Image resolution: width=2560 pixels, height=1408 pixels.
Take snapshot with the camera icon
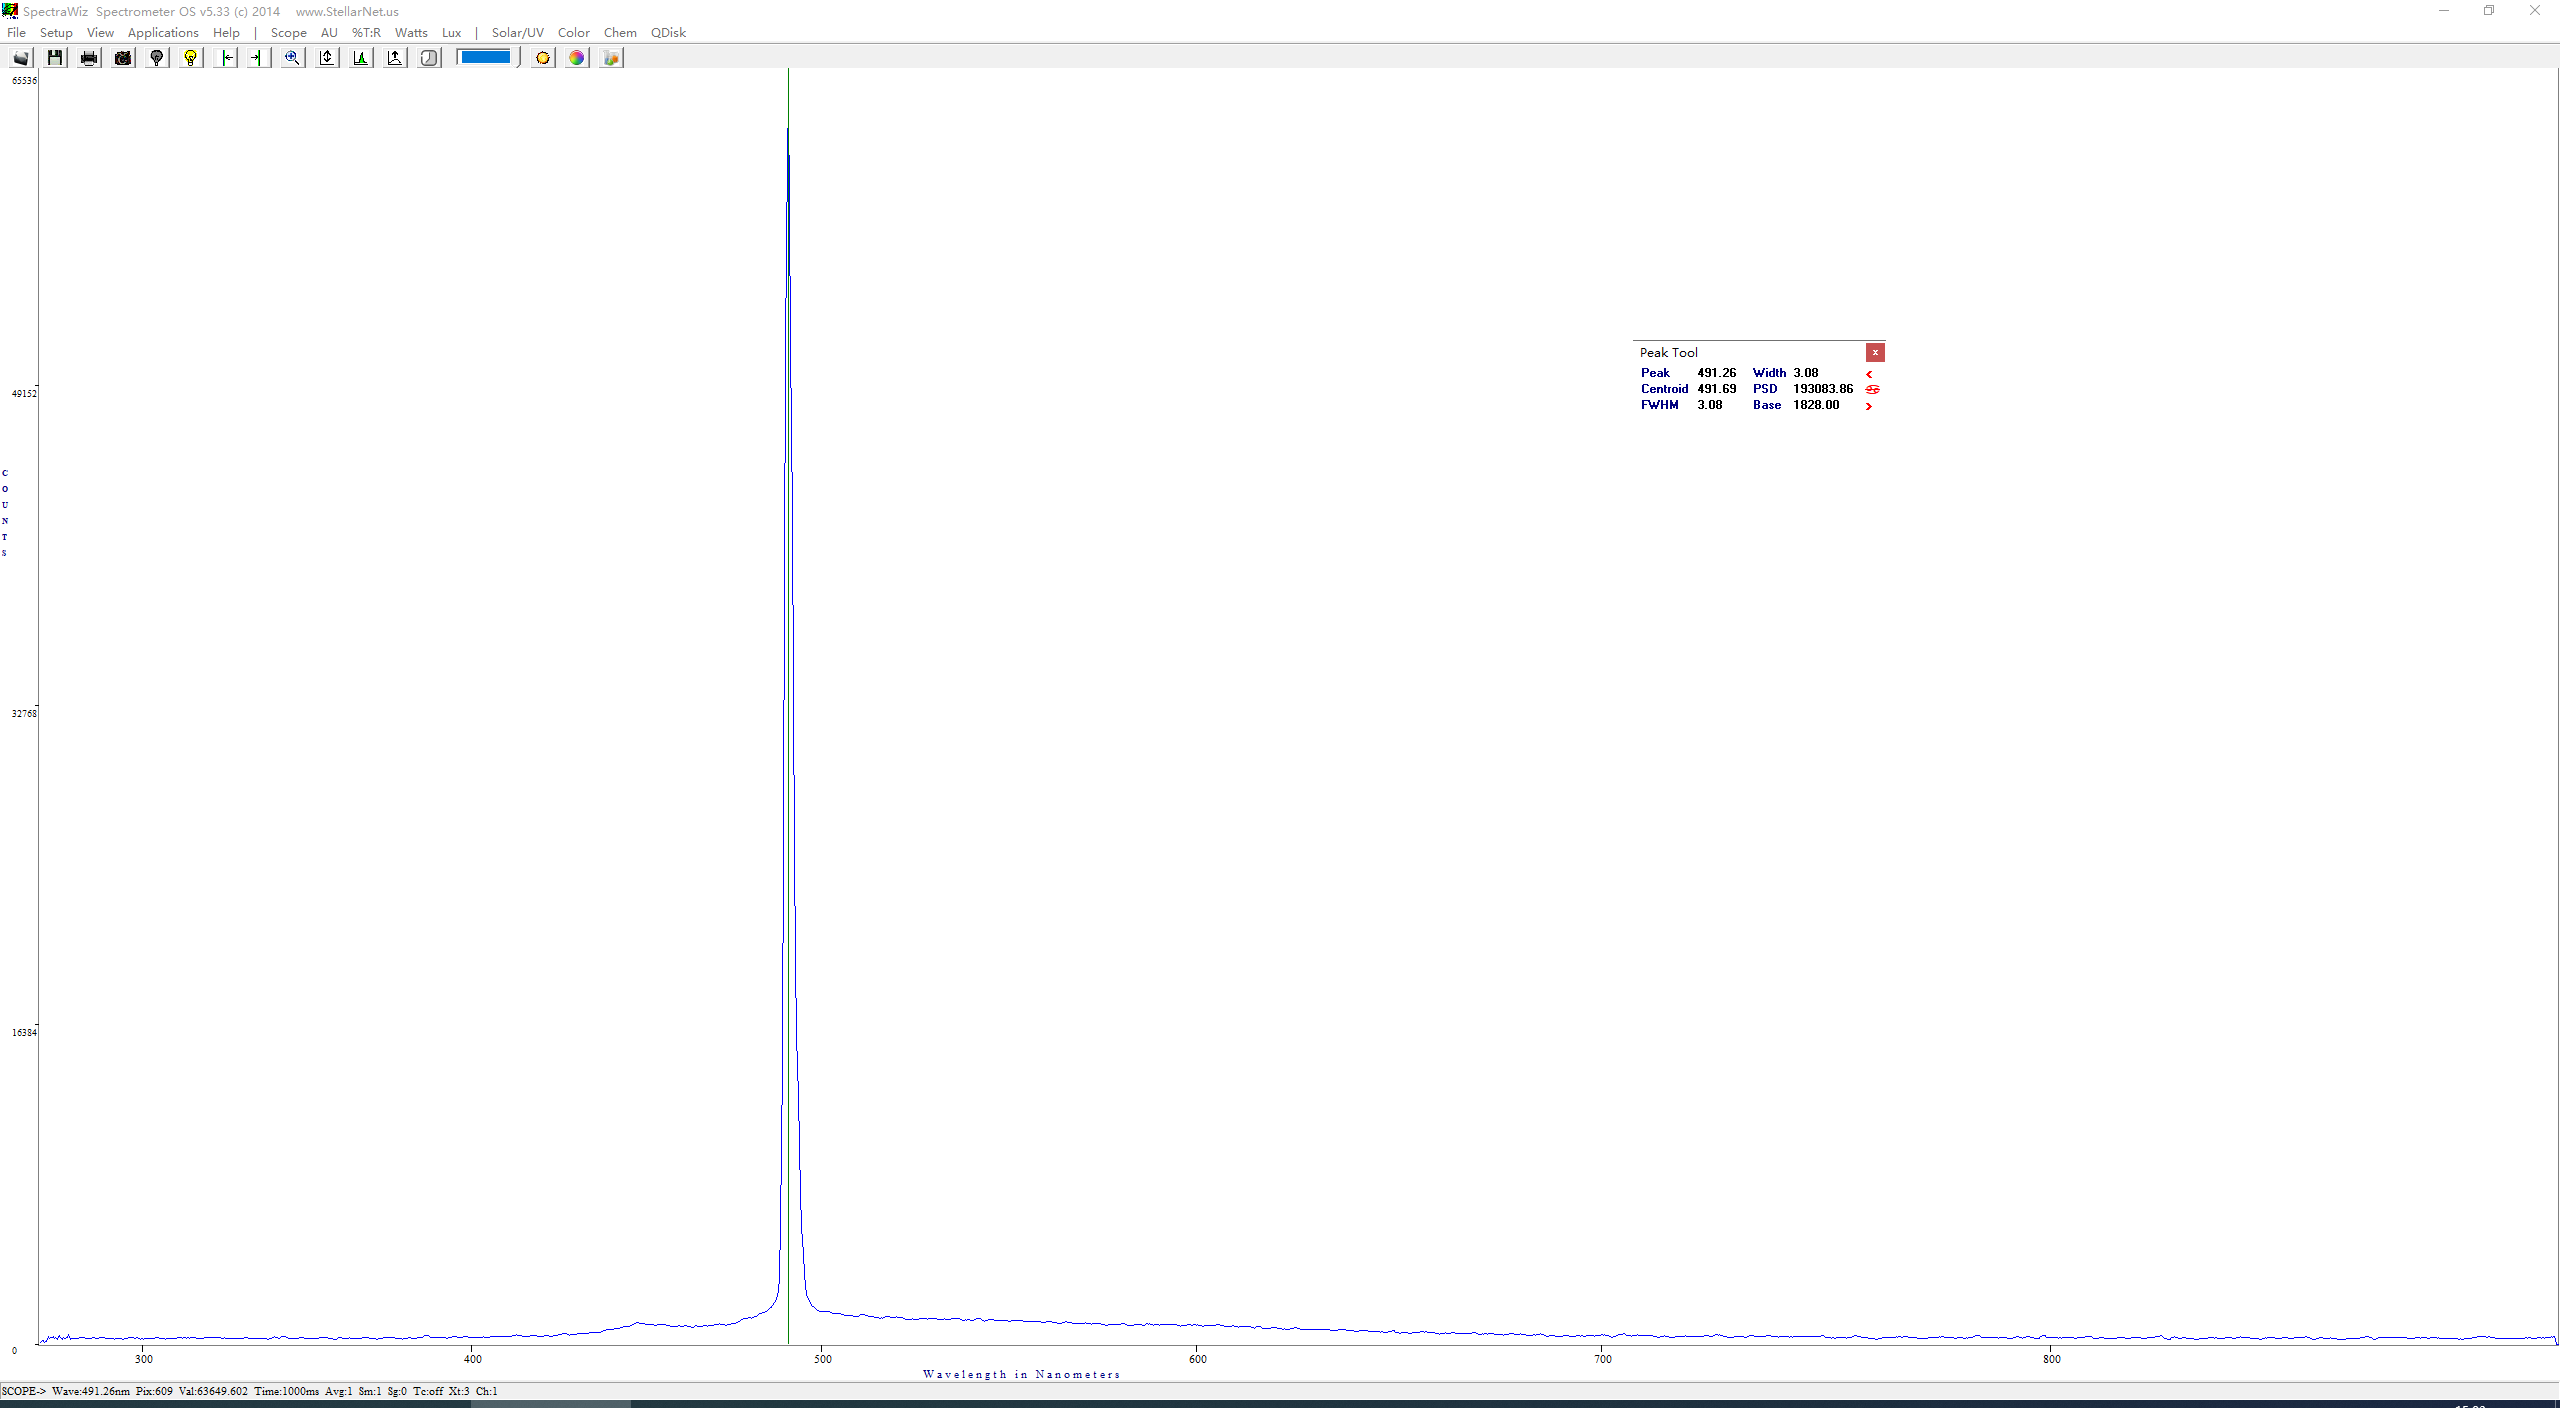[x=123, y=58]
